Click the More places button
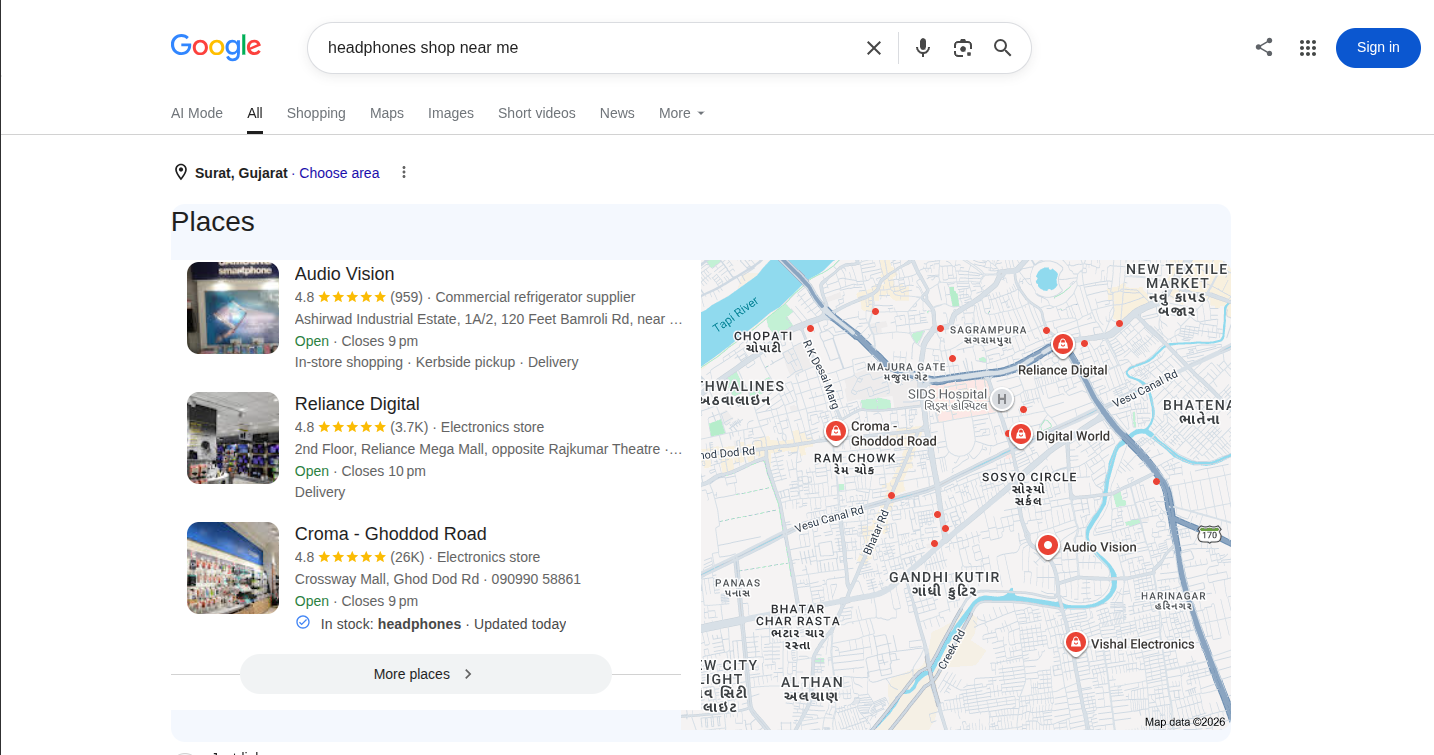The image size is (1434, 755). tap(425, 674)
